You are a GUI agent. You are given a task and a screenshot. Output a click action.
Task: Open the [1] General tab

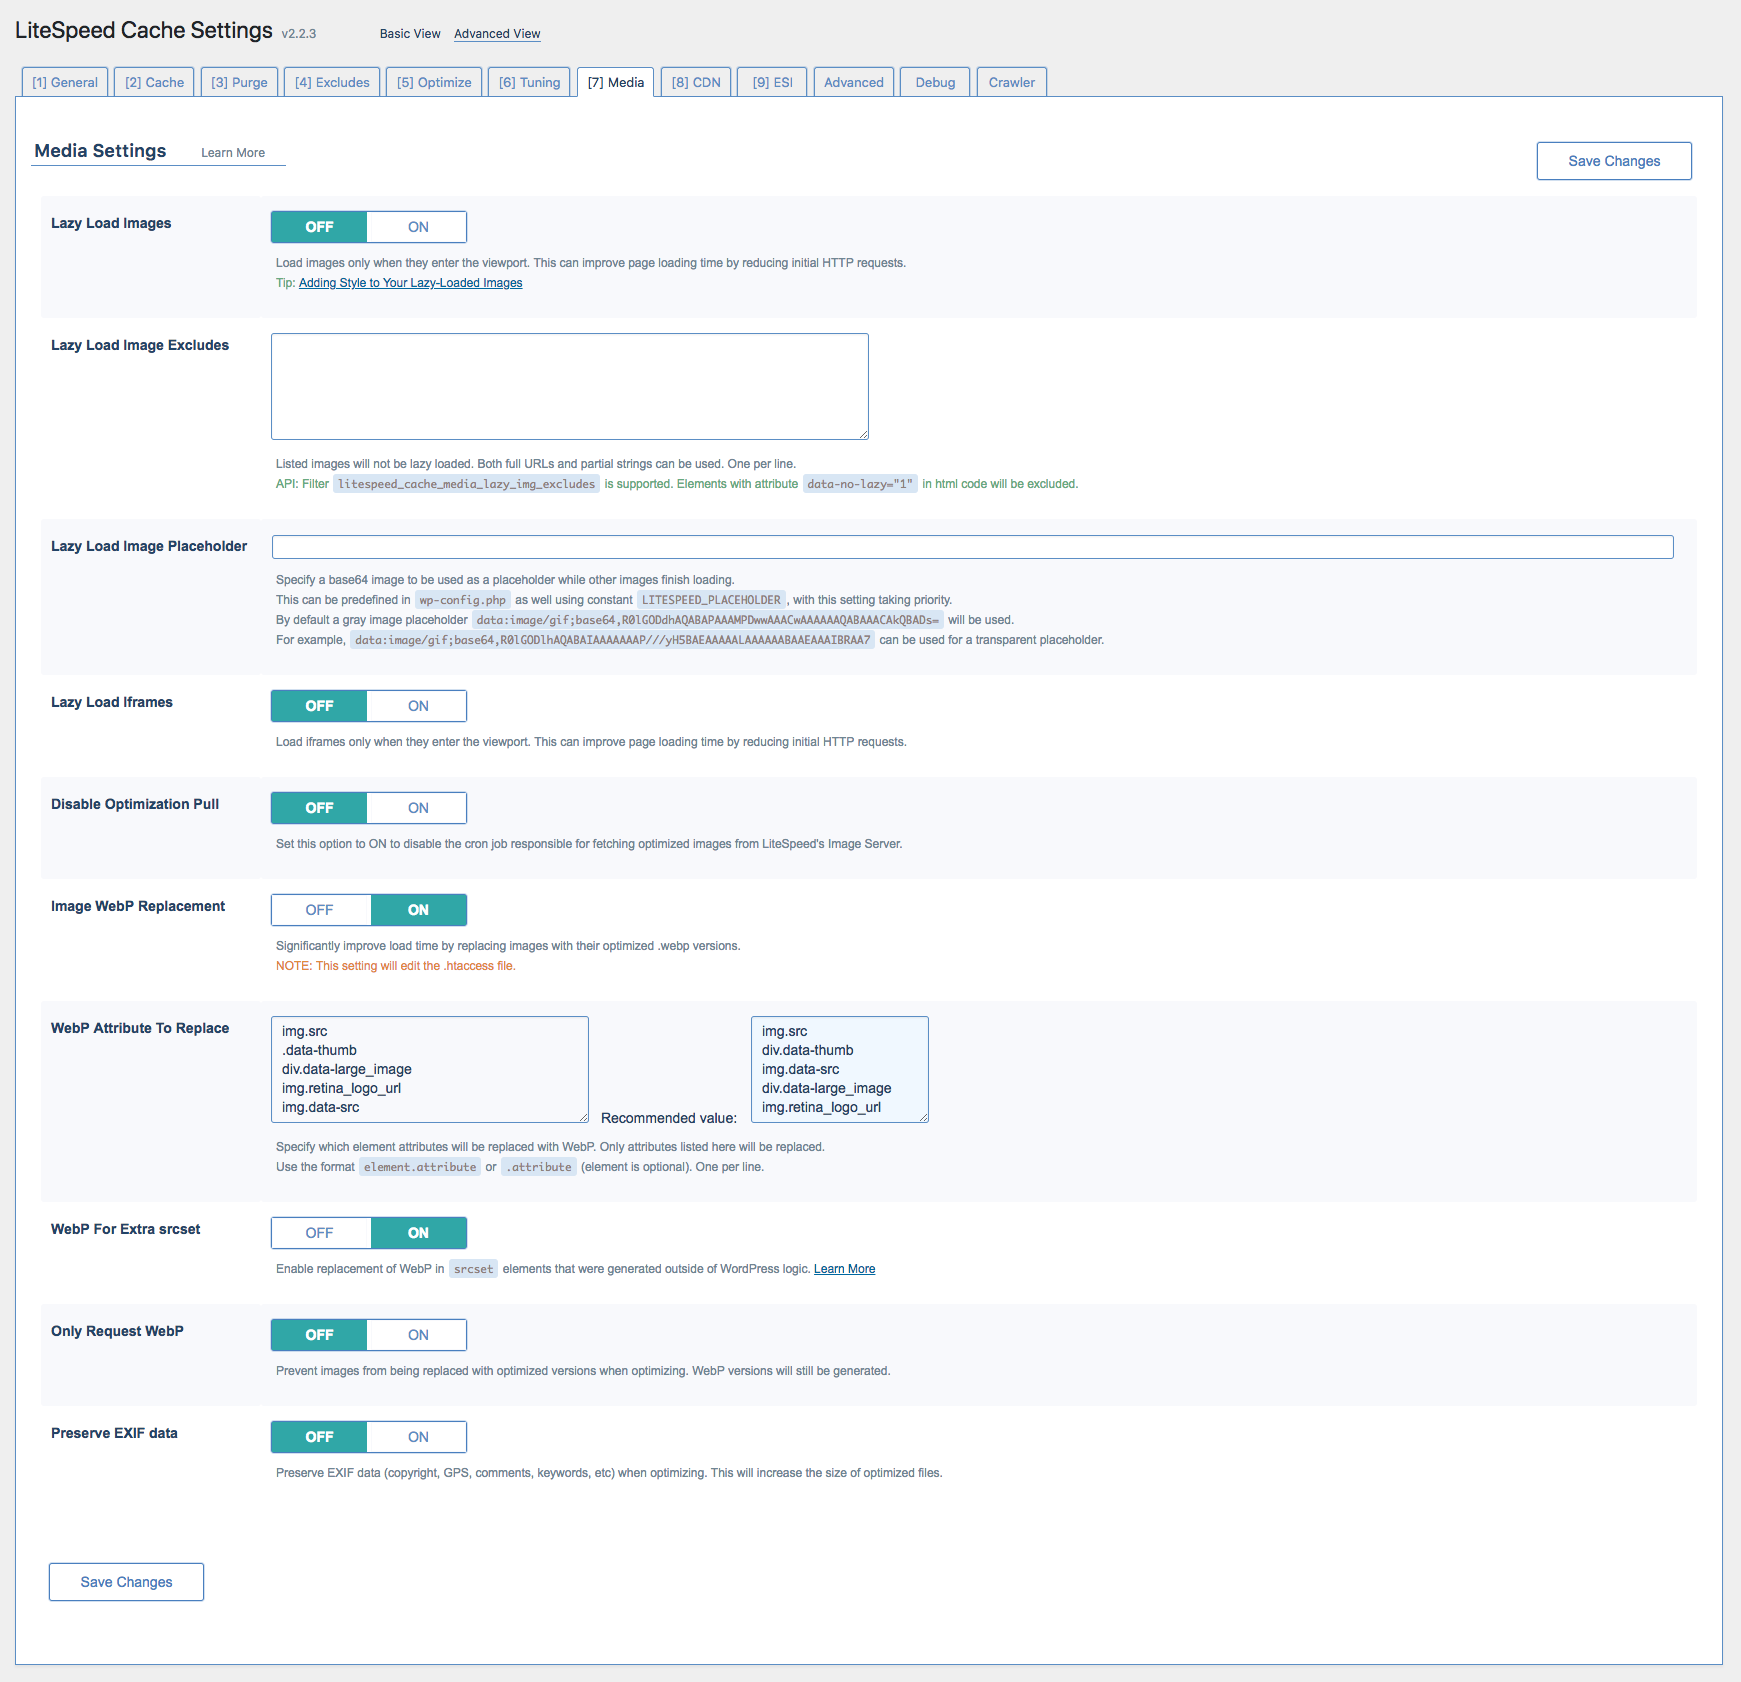[x=65, y=82]
